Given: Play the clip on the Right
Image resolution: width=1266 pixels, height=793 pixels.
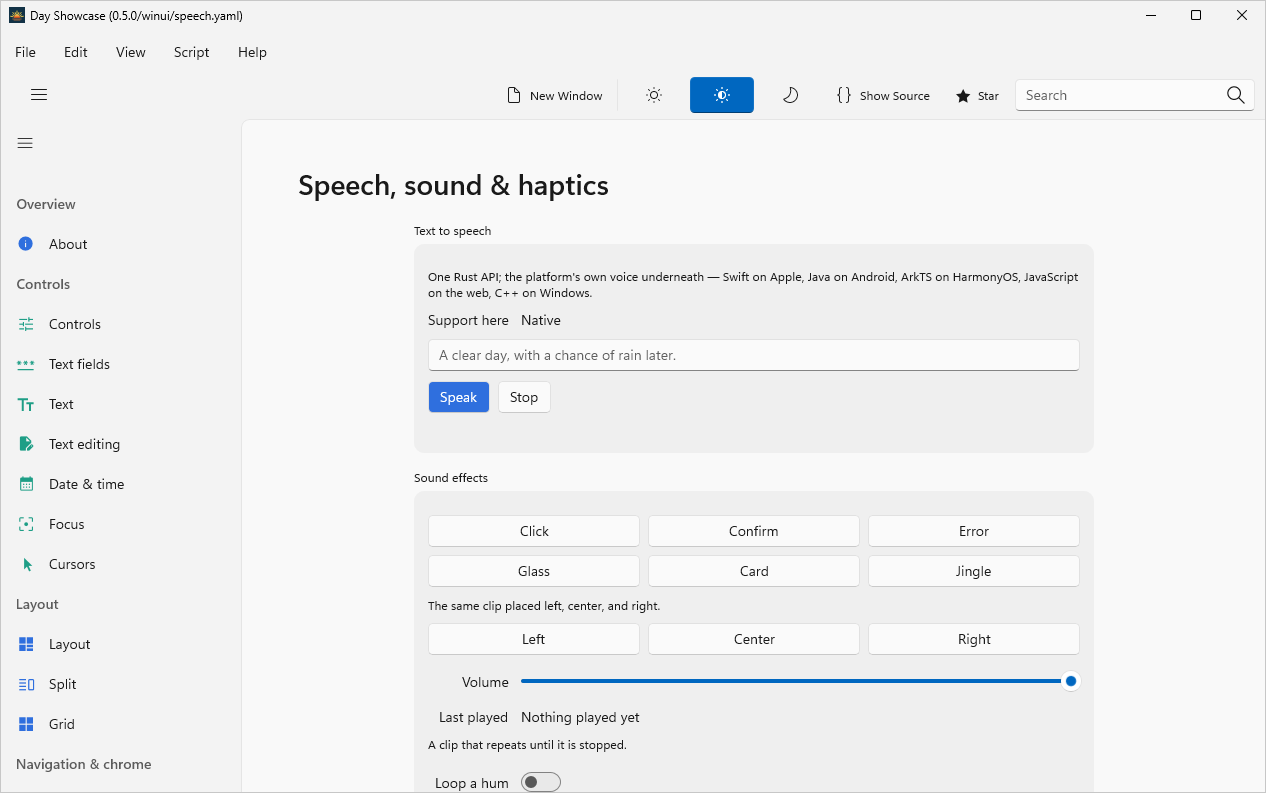Looking at the screenshot, I should tap(974, 639).
